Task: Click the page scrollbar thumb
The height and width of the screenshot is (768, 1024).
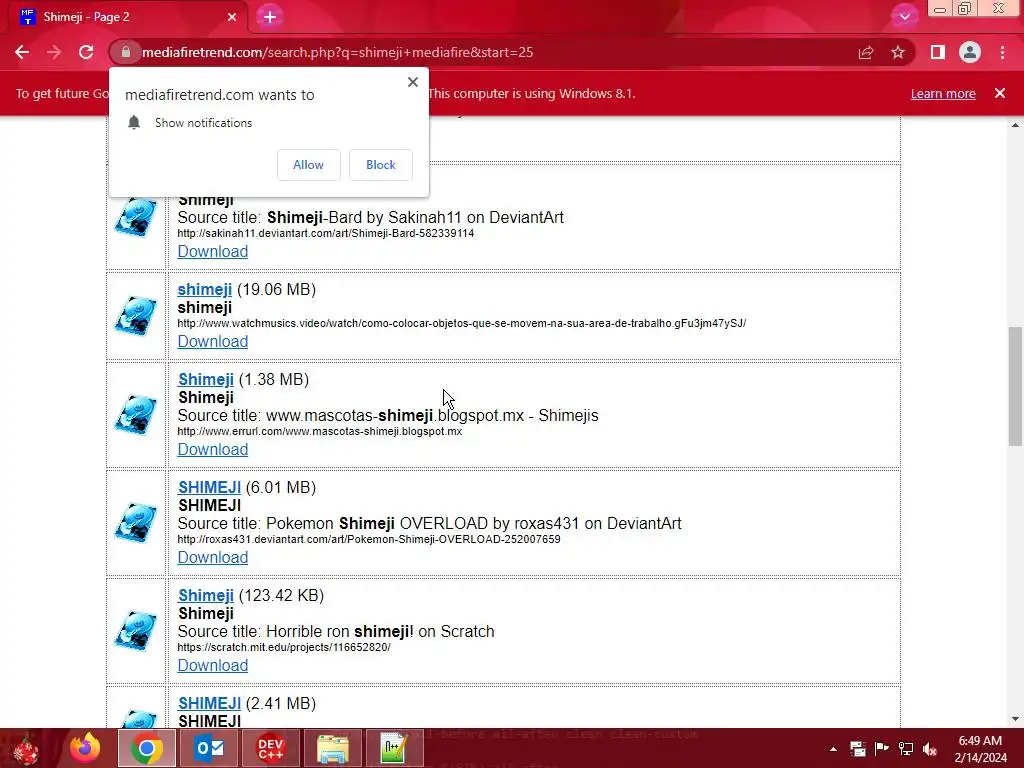Action: 1015,387
